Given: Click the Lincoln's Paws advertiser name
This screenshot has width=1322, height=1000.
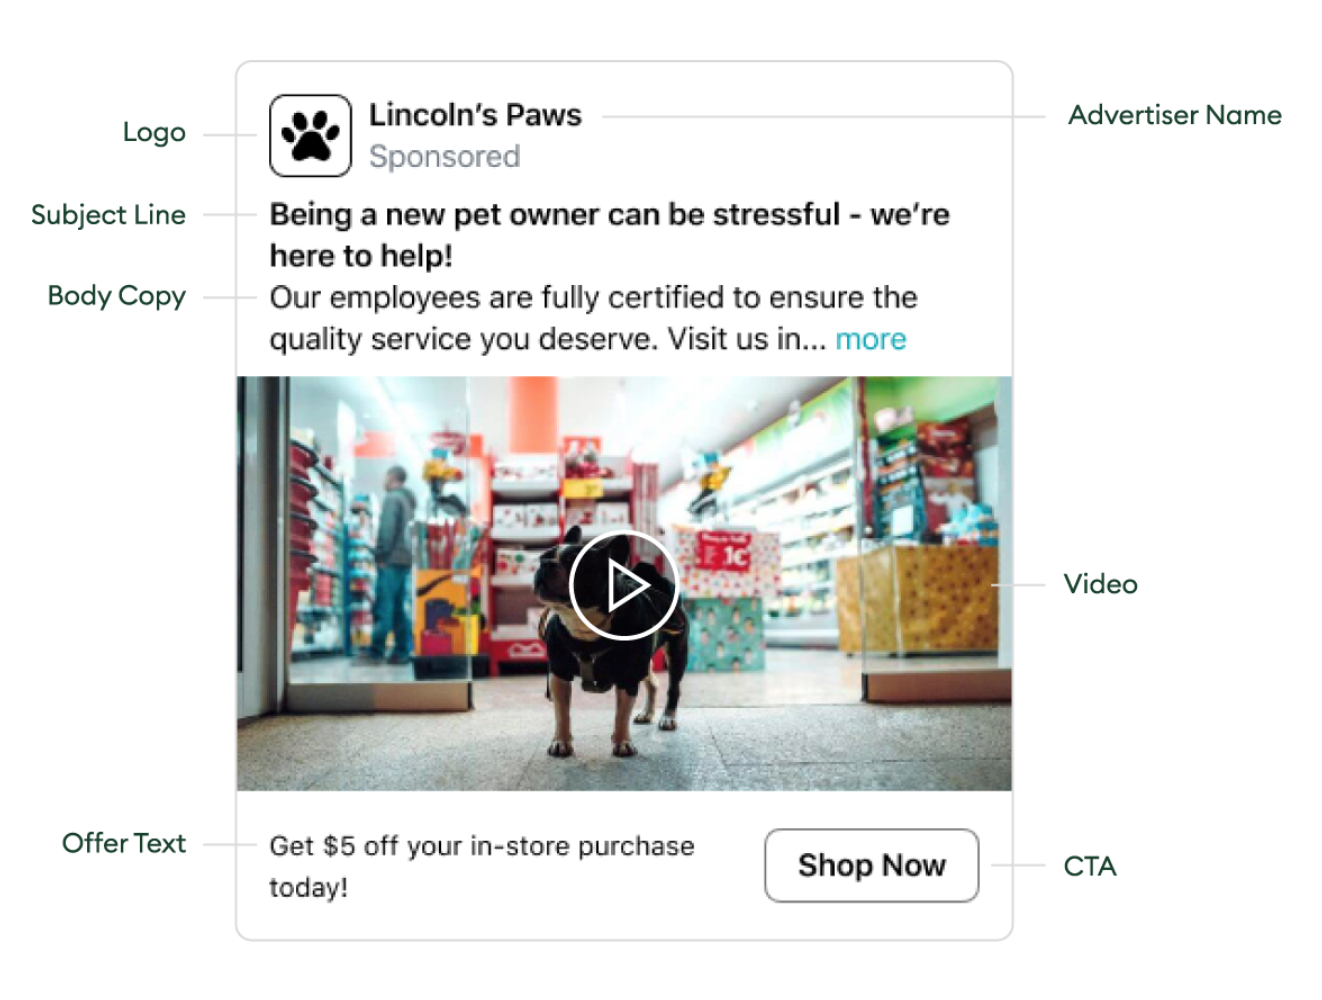Looking at the screenshot, I should point(475,115).
